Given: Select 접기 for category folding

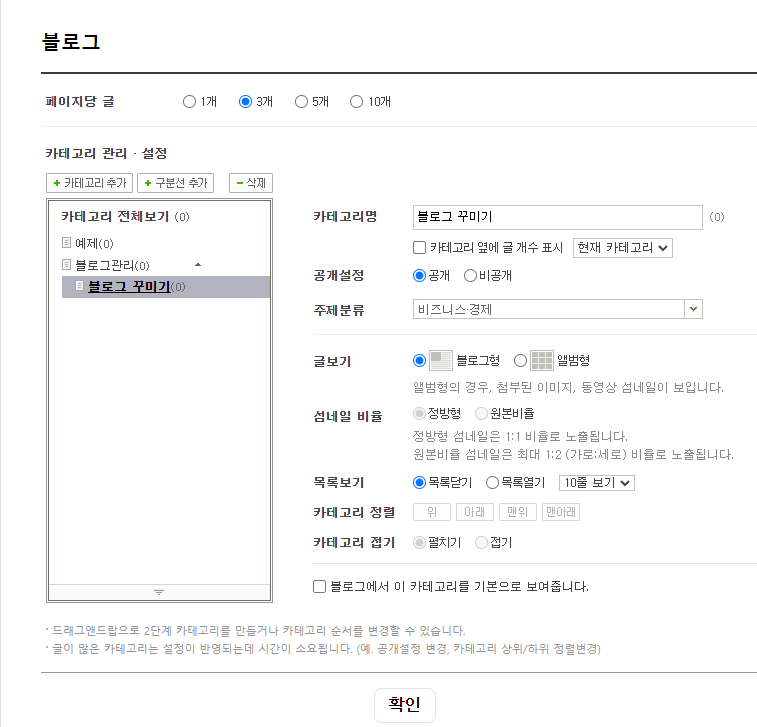Looking at the screenshot, I should tap(481, 543).
